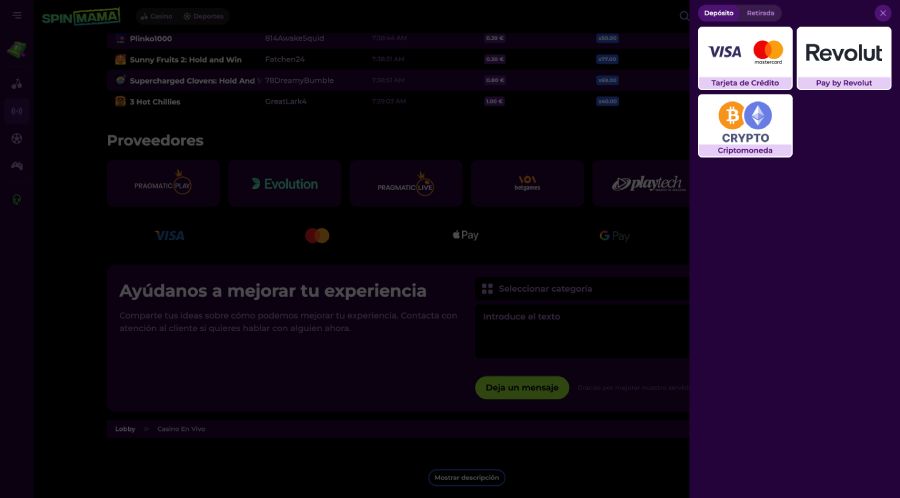
Task: Open the Playtech provider card
Action: pyautogui.click(x=641, y=184)
